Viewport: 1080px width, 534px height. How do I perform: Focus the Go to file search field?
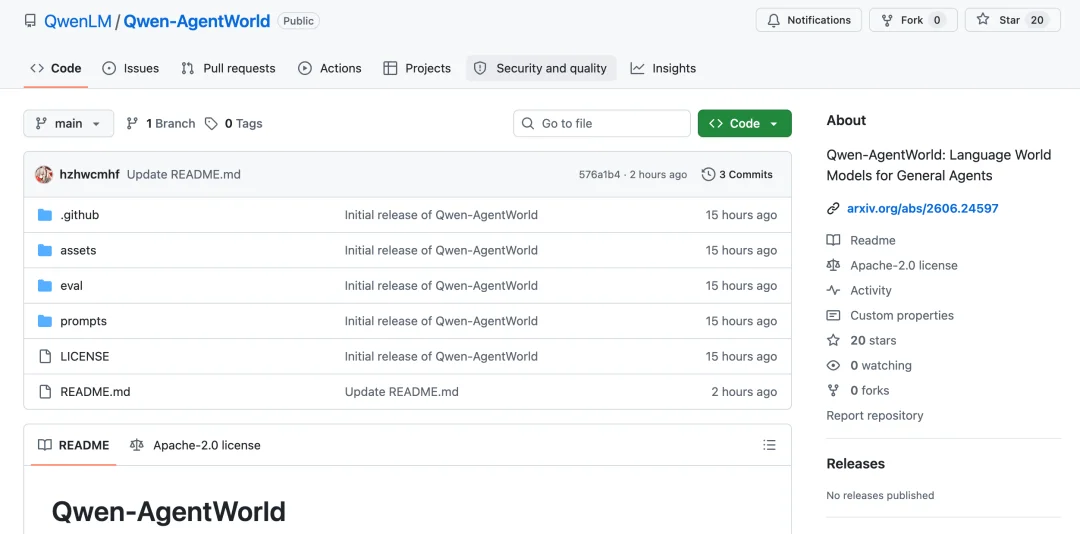(x=602, y=123)
